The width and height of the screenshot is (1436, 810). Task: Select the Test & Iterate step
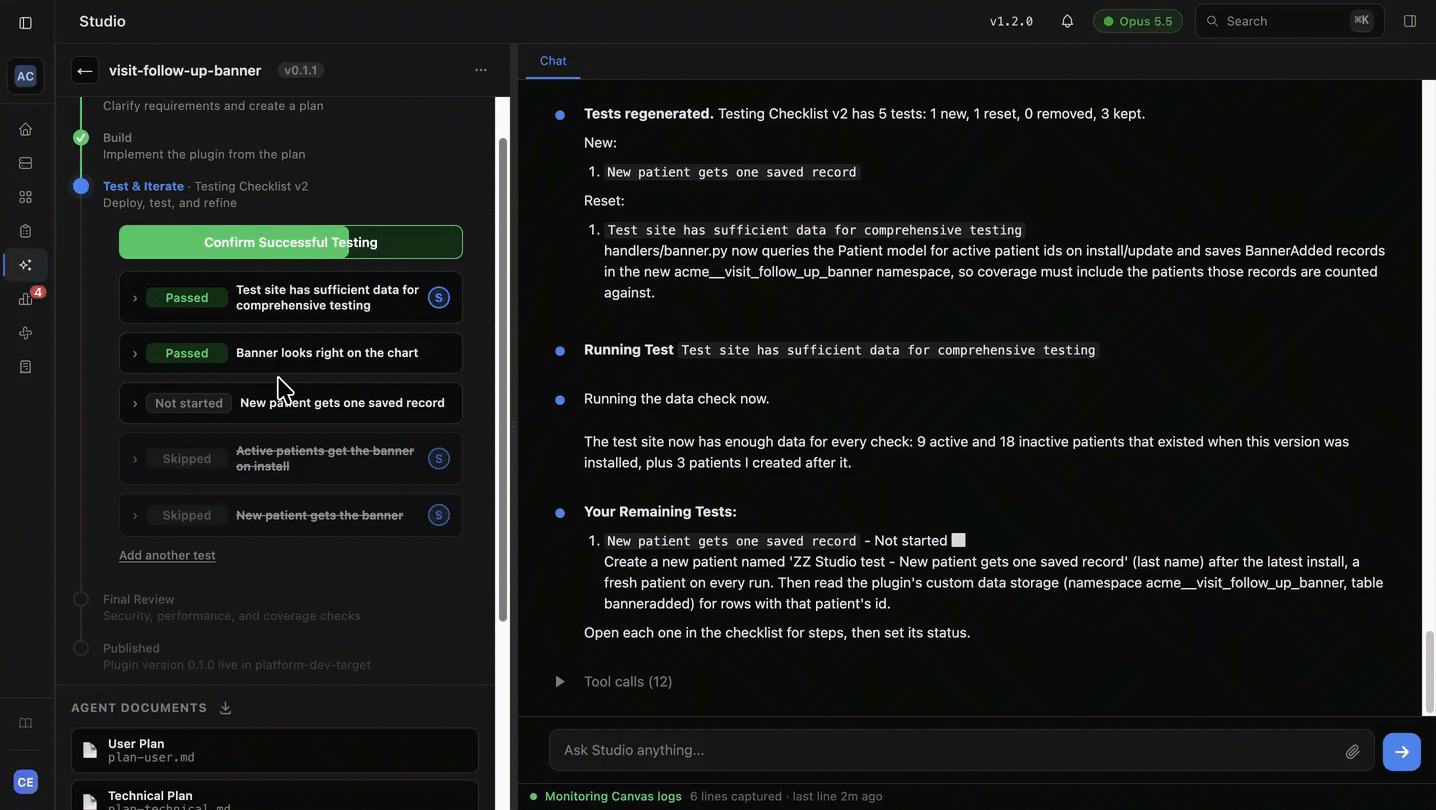pyautogui.click(x=143, y=186)
